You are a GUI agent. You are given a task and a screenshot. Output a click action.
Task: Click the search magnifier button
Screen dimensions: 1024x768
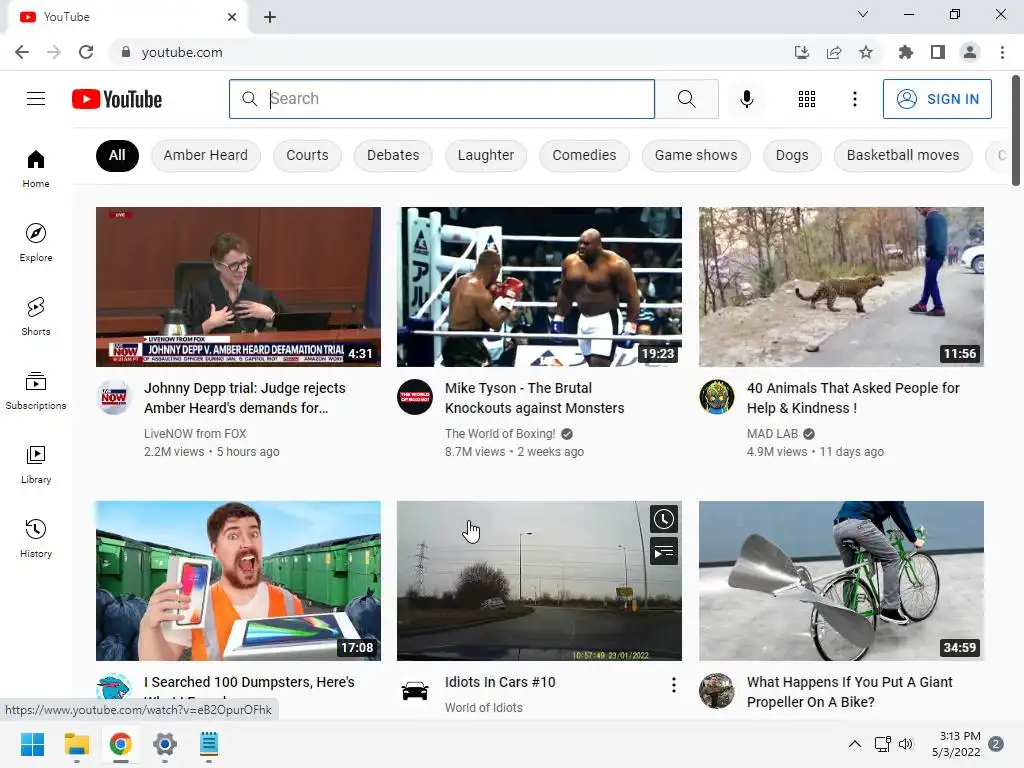click(686, 99)
